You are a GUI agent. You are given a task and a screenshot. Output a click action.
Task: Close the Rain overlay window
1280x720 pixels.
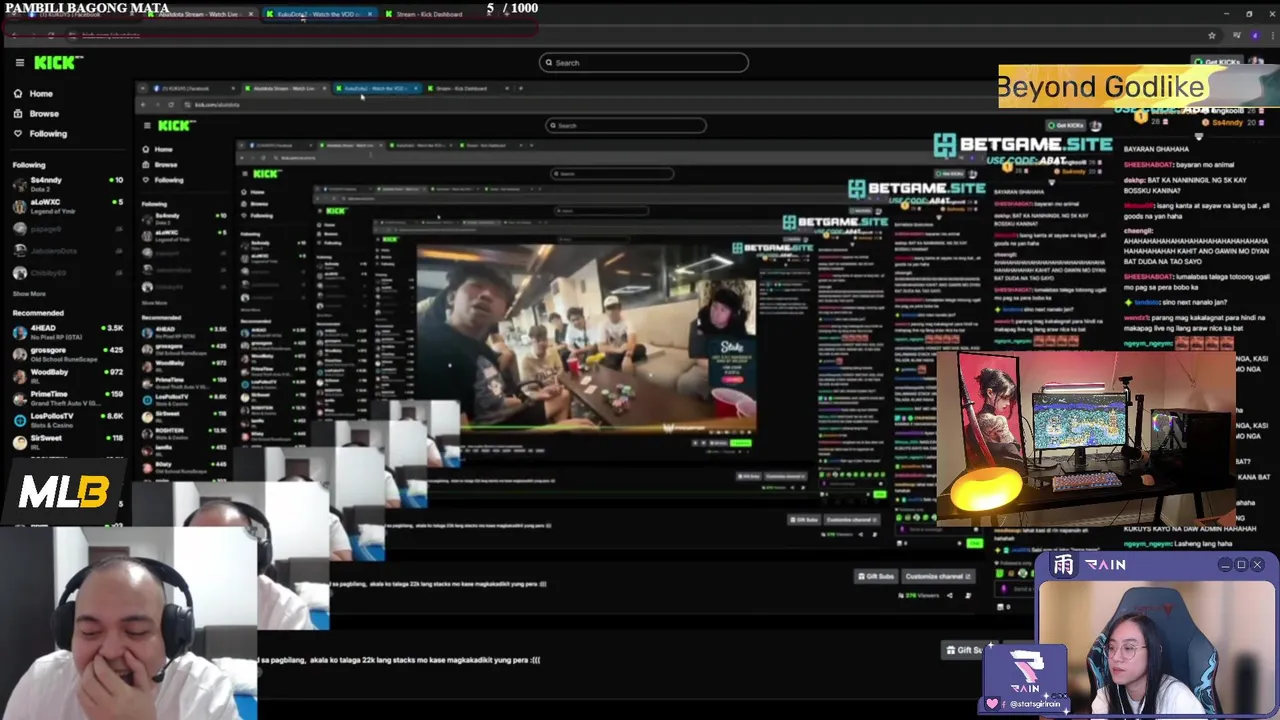[1257, 565]
